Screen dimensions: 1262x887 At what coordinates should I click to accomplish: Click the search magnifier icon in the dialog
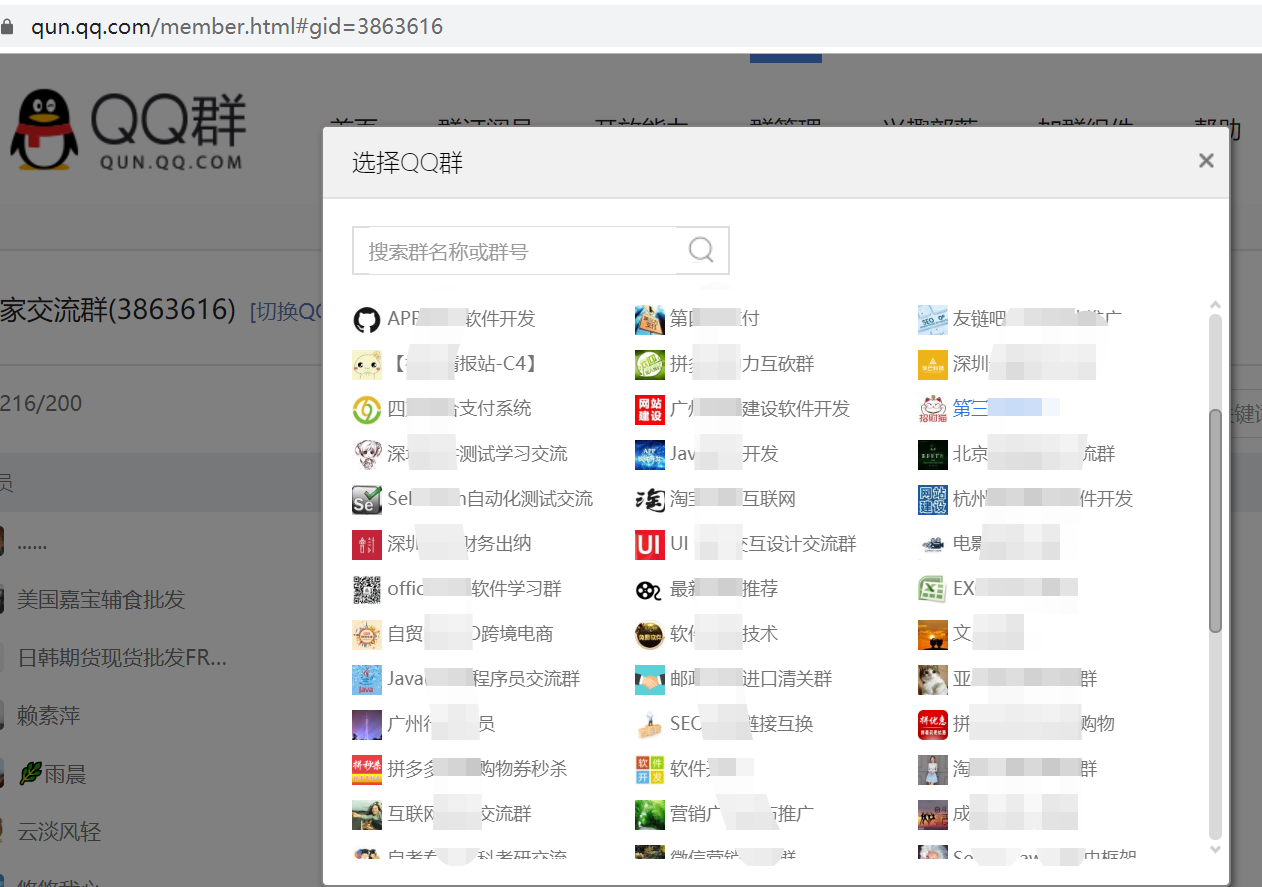click(700, 250)
